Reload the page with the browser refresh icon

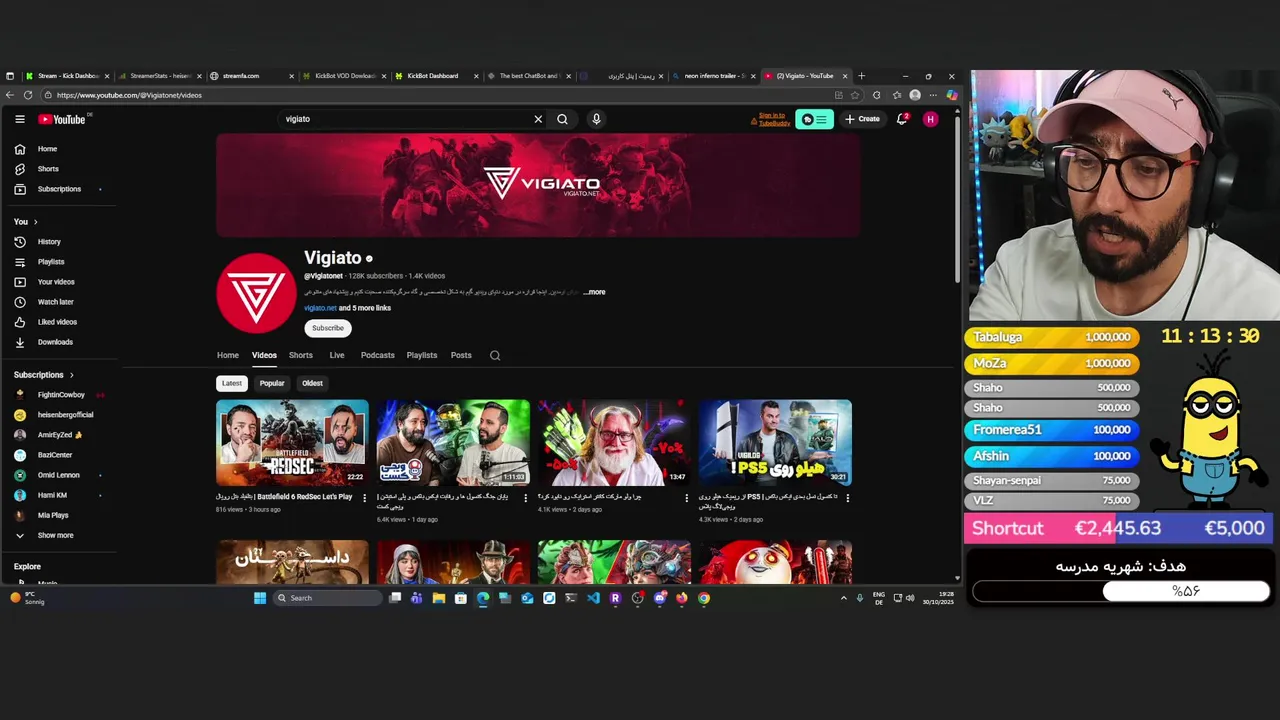click(x=28, y=95)
